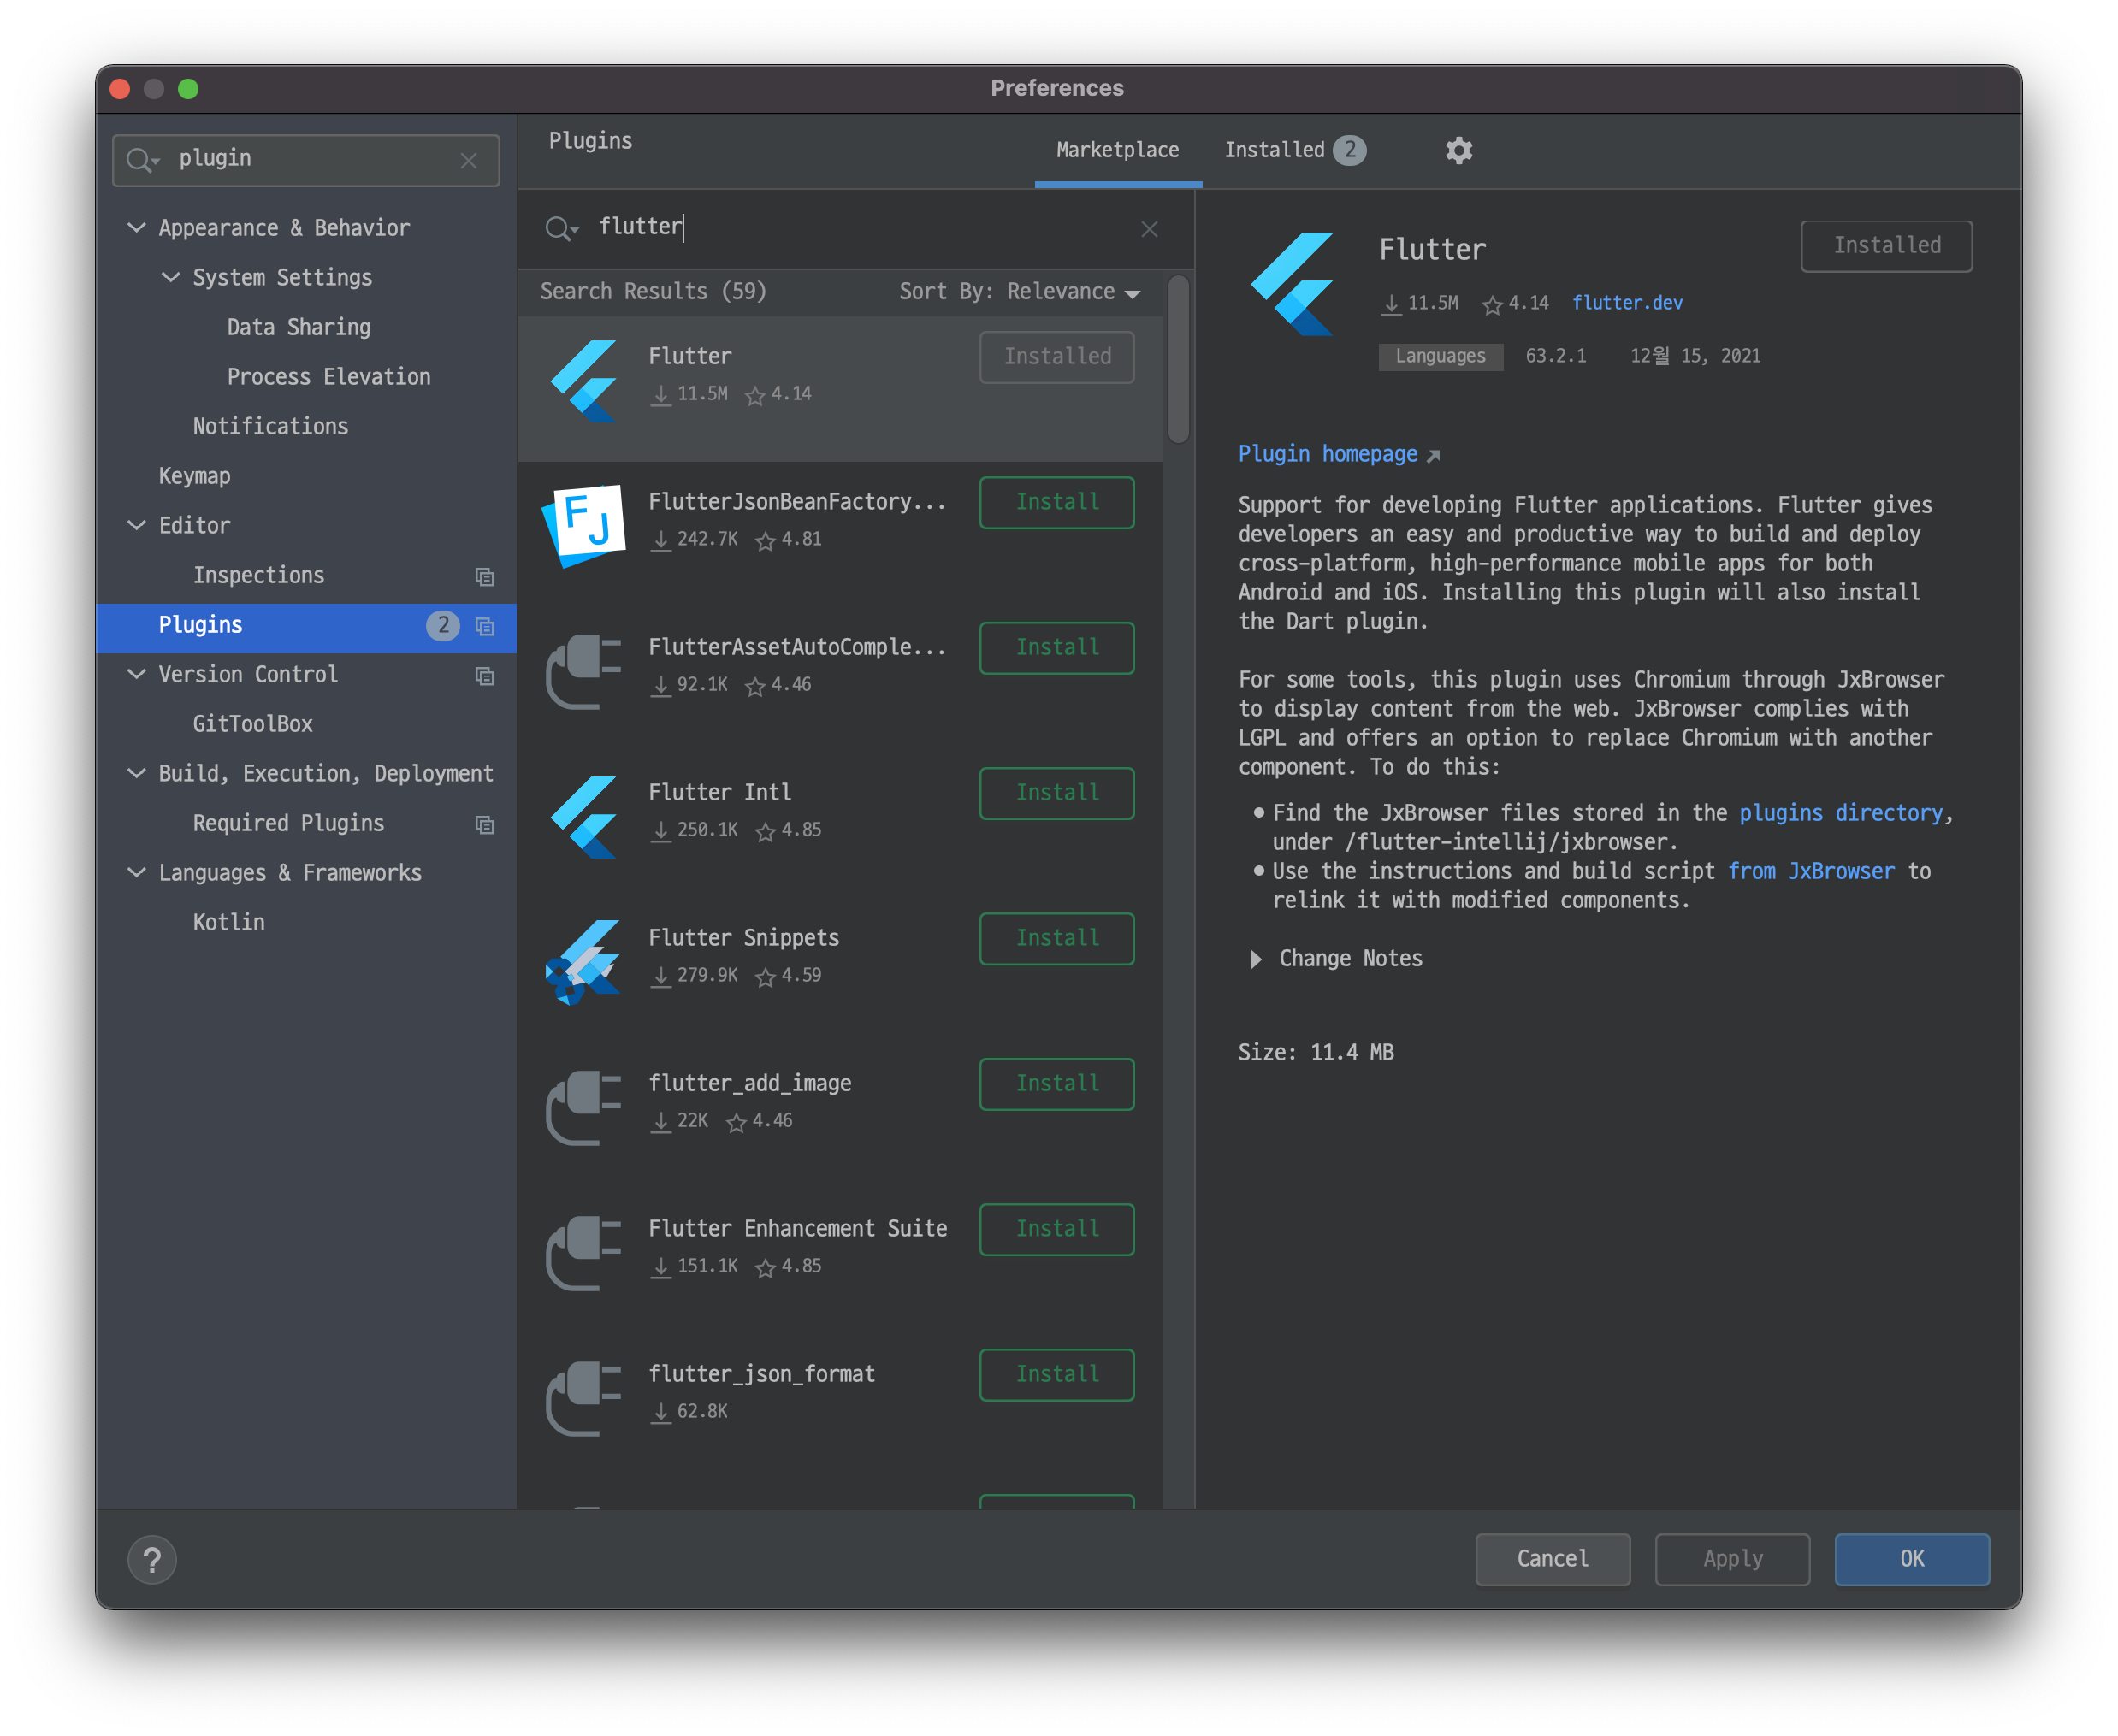The width and height of the screenshot is (2118, 1736).
Task: Click the plugin list vertical scrollbar
Action: click(x=1178, y=360)
